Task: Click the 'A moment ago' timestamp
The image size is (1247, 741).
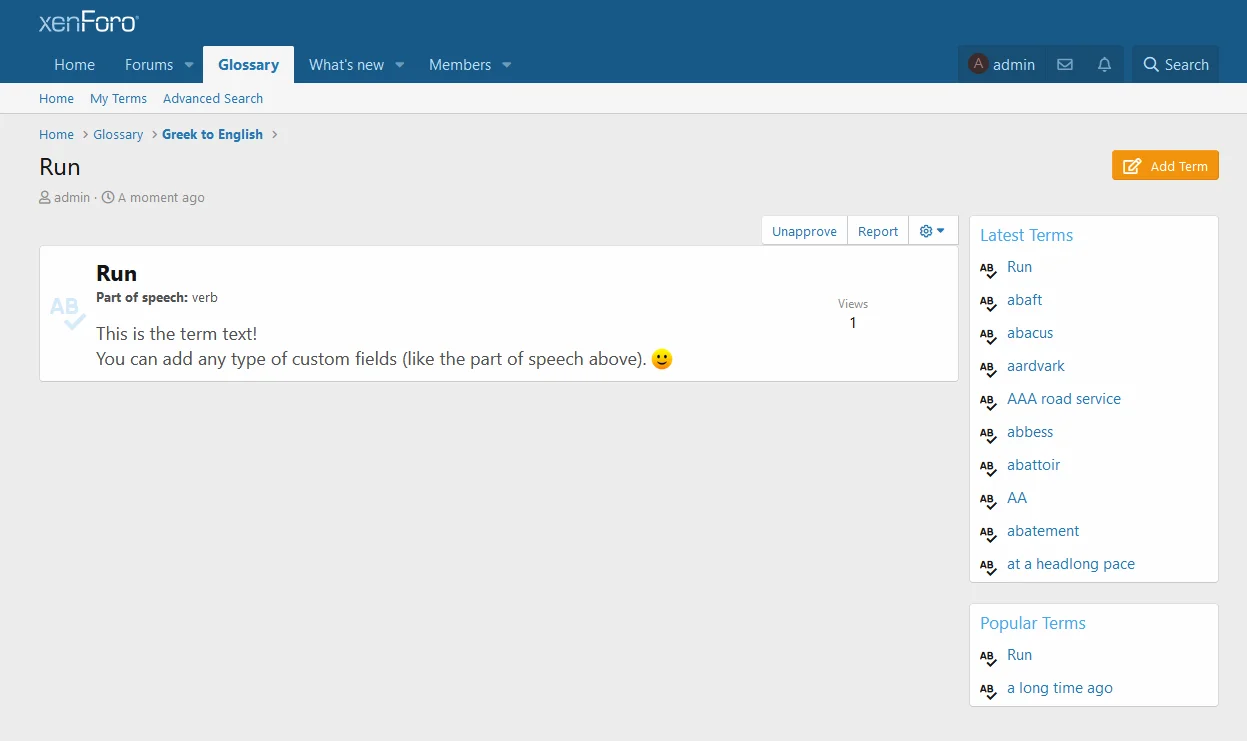Action: [161, 197]
